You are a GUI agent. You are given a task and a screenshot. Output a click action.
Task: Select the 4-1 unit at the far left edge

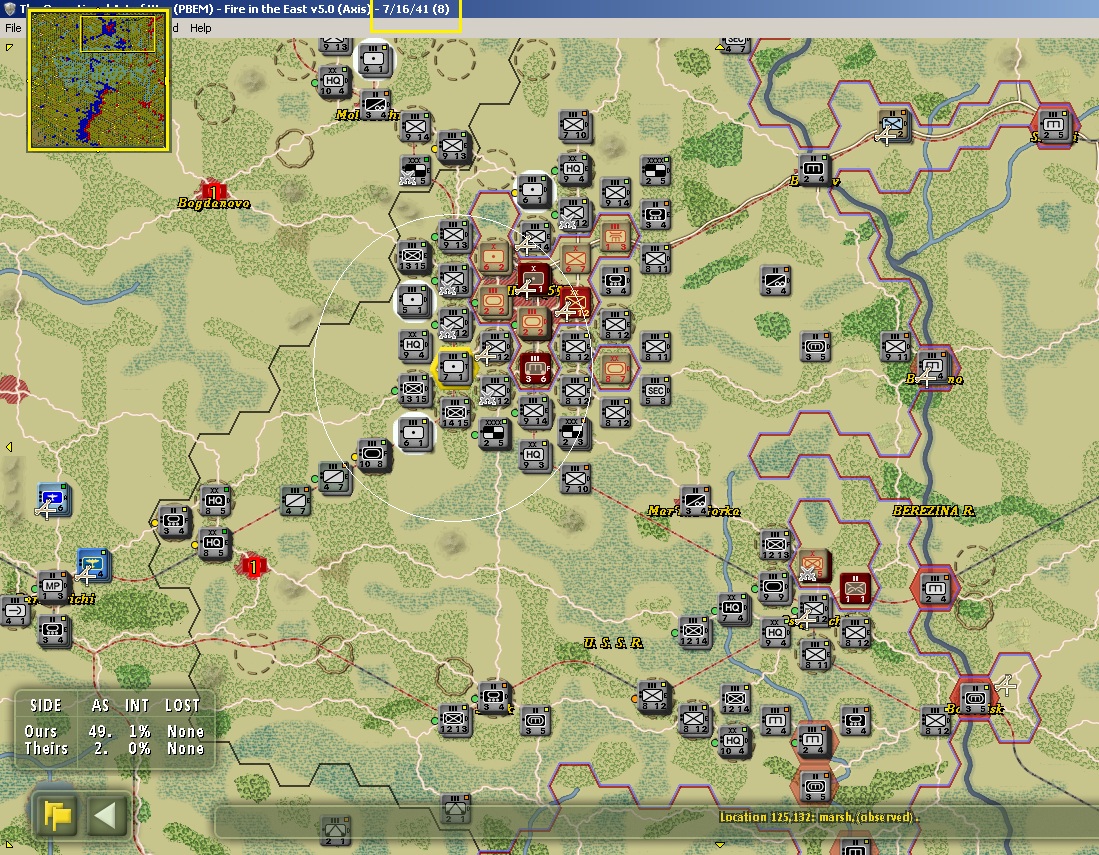coord(14,610)
